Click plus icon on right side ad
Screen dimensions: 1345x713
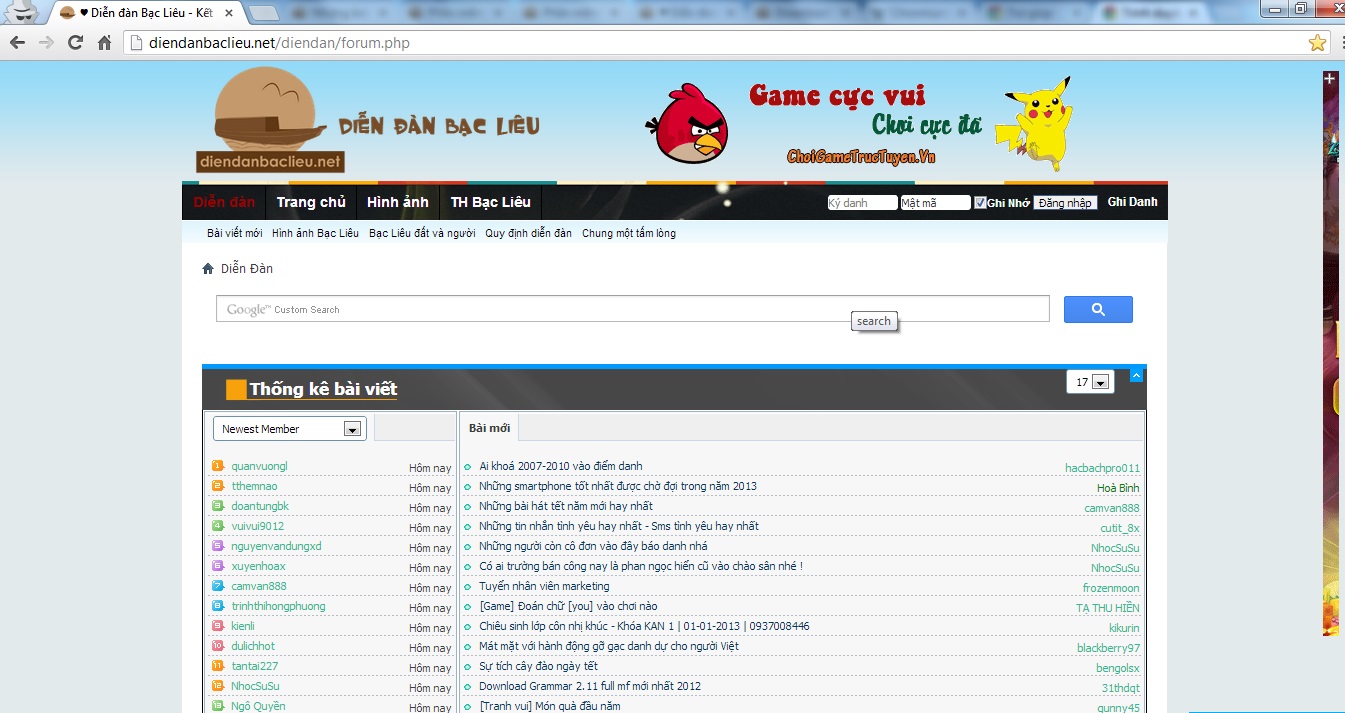1329,78
